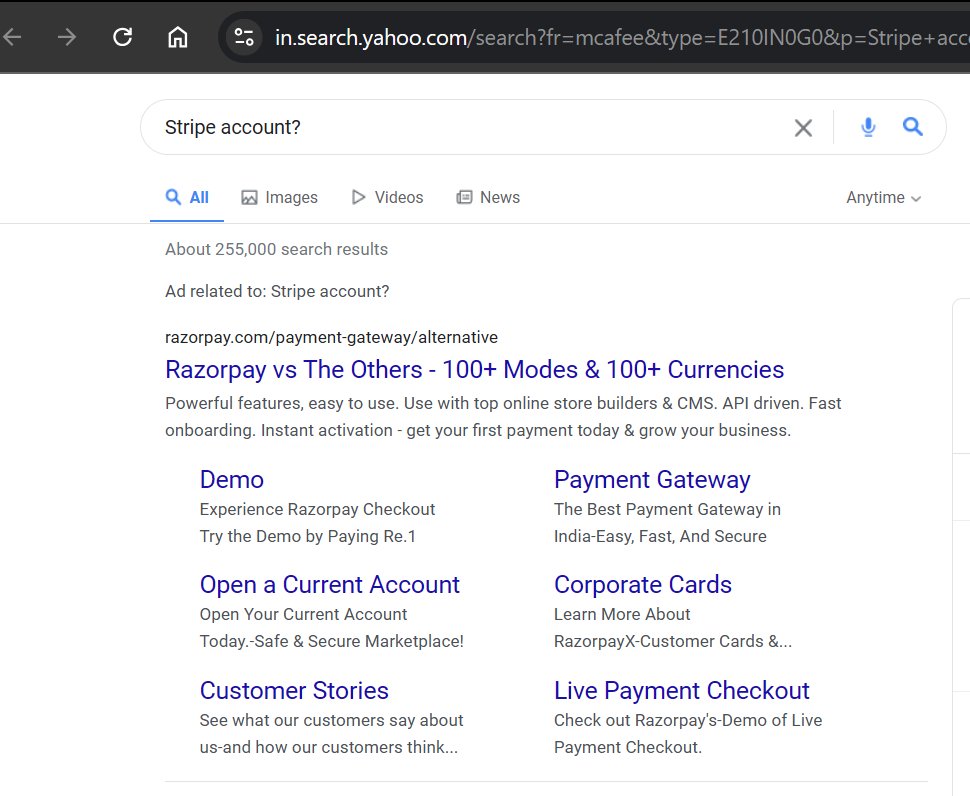Open the Demo sitelink
Image resolution: width=970 pixels, height=796 pixels.
click(232, 479)
